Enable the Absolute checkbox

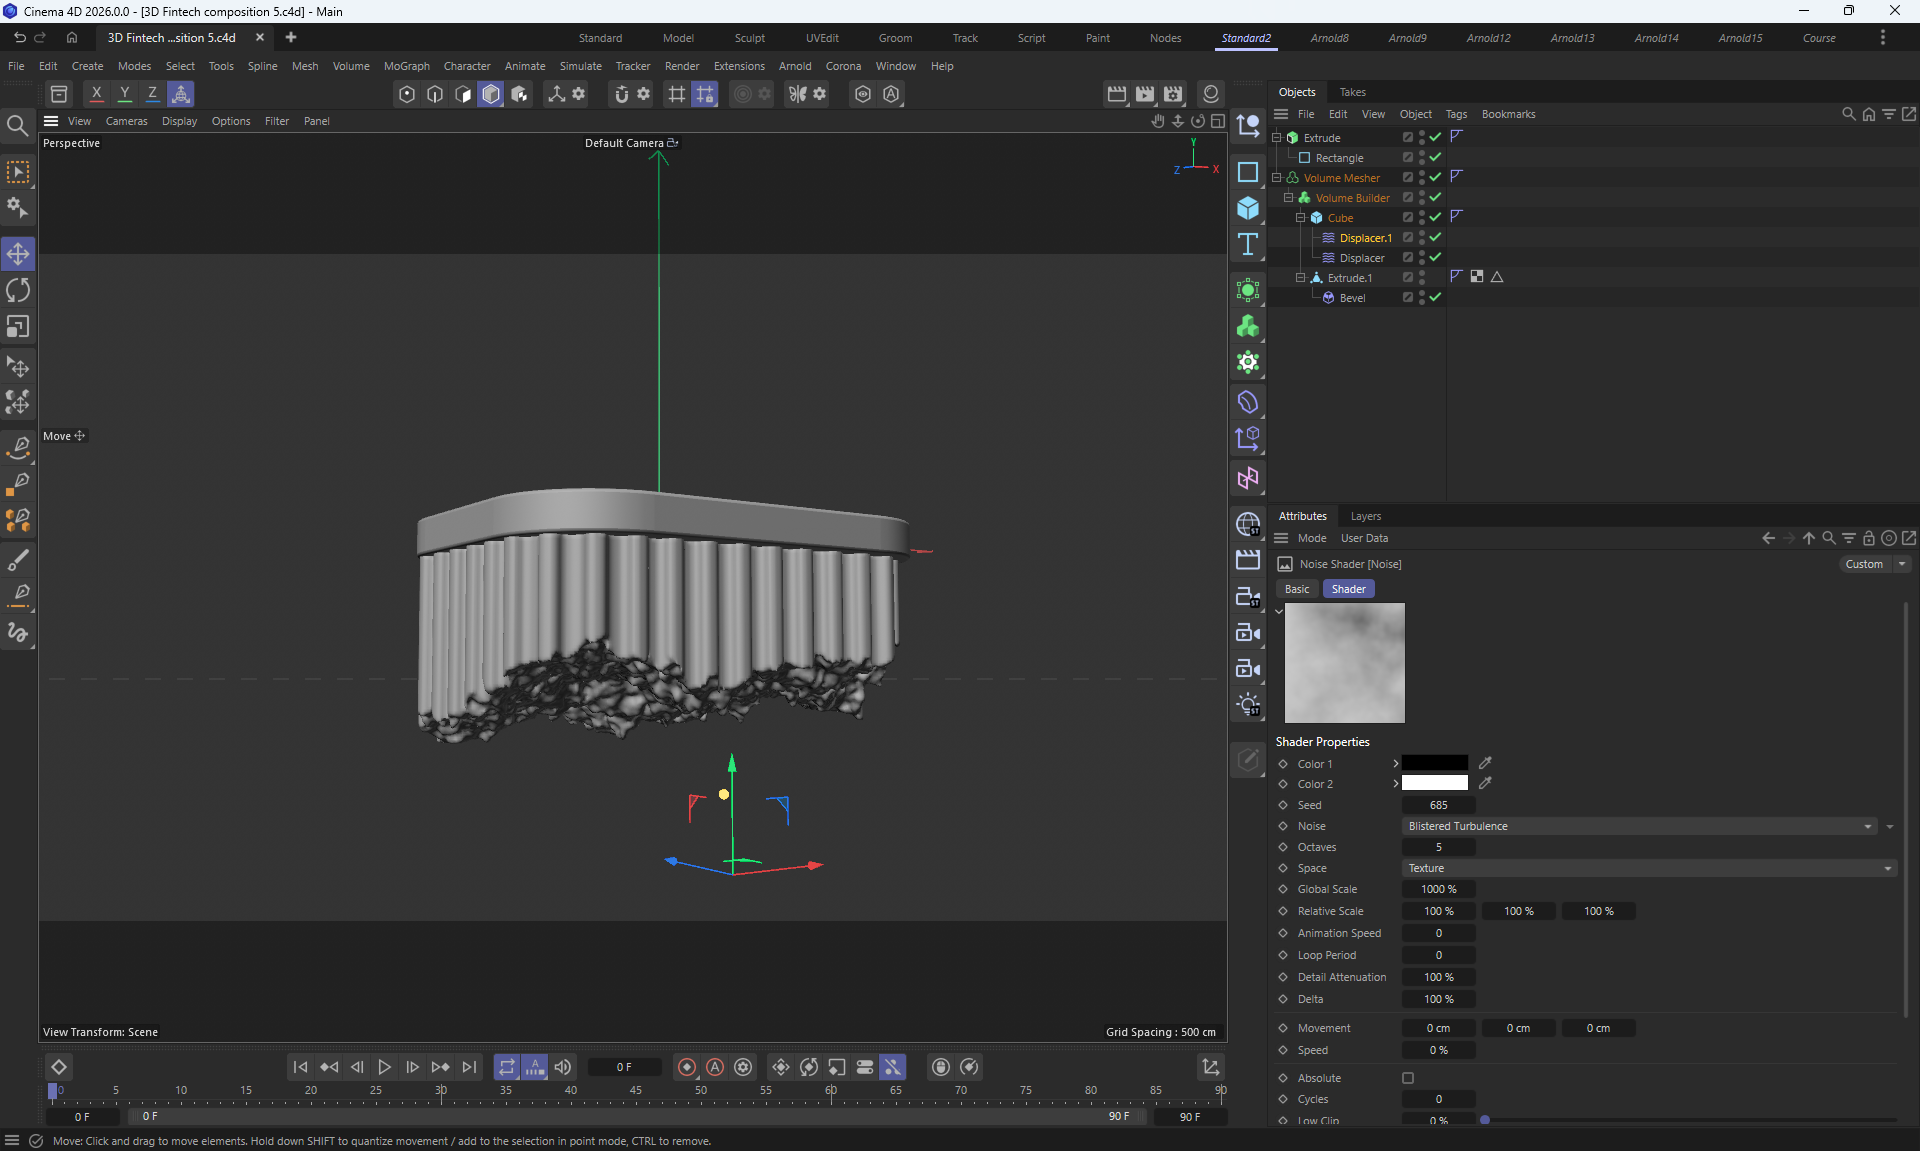[1408, 1078]
